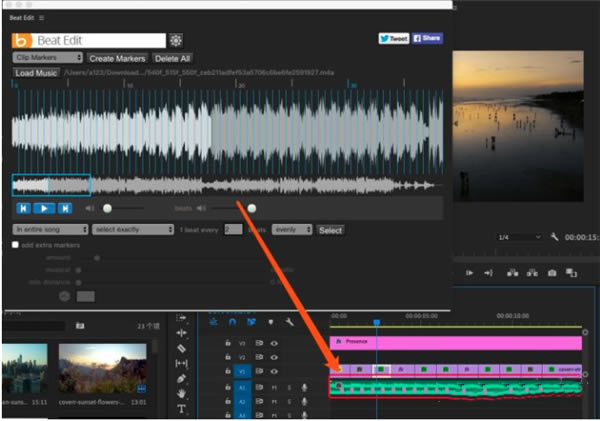Expand the 'in entire song' dropdown

[48, 230]
